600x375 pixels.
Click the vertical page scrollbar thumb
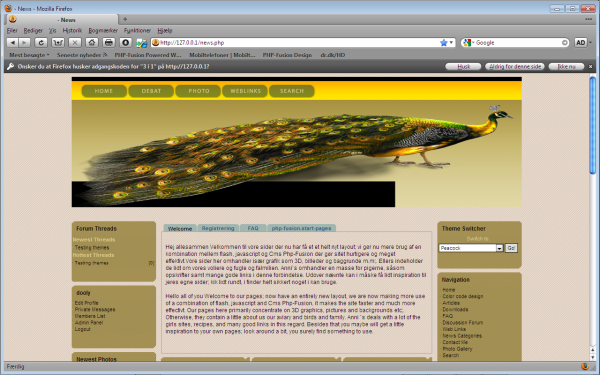pos(593,126)
